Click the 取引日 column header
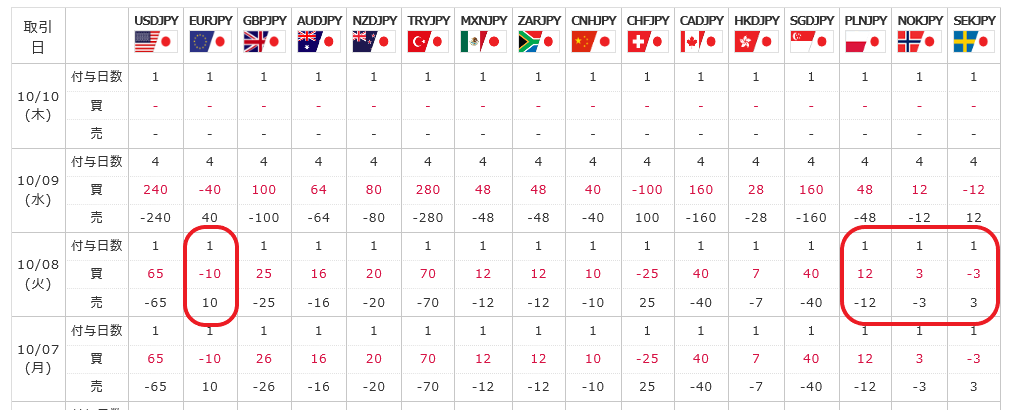The width and height of the screenshot is (1013, 410). pyautogui.click(x=38, y=37)
